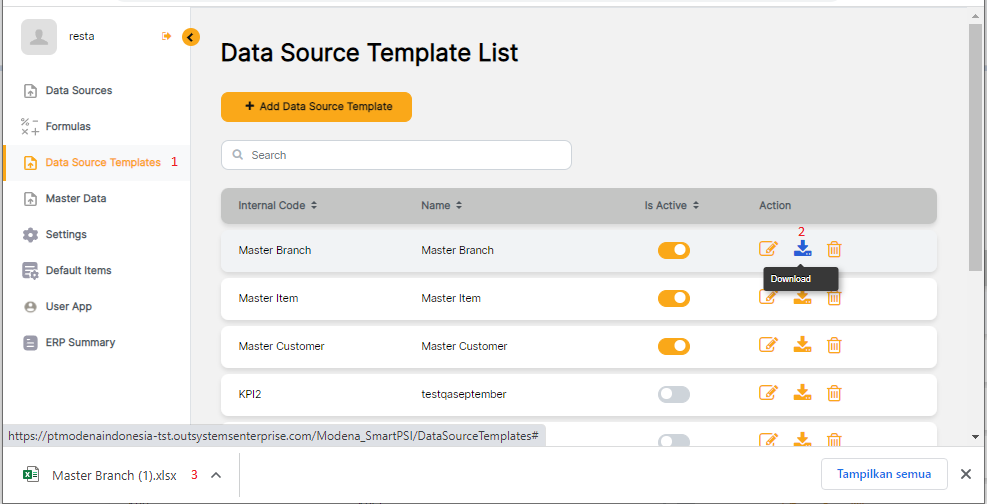This screenshot has height=504, width=987.
Task: Click Tampilkan semua button
Action: click(884, 474)
